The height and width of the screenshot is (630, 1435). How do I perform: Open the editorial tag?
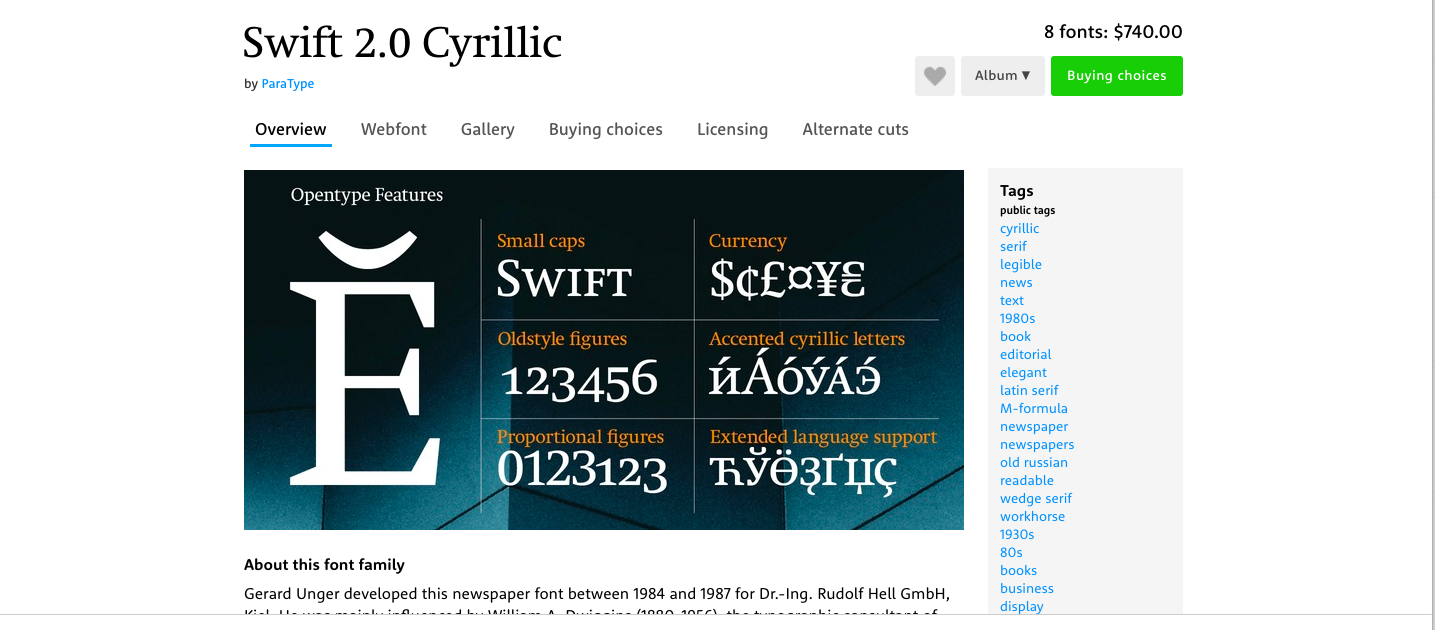[x=1026, y=355]
